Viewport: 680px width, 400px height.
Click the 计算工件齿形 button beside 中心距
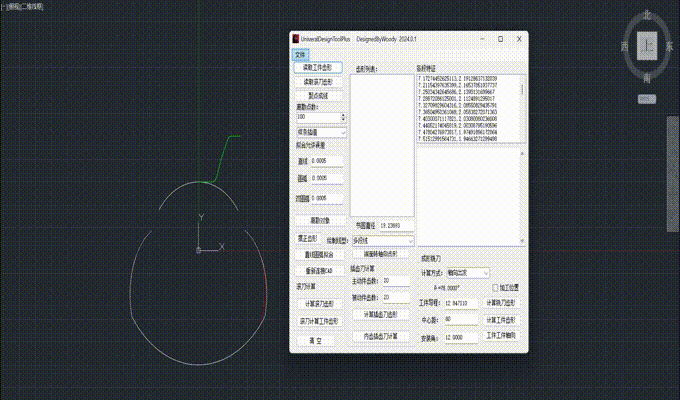pos(500,320)
